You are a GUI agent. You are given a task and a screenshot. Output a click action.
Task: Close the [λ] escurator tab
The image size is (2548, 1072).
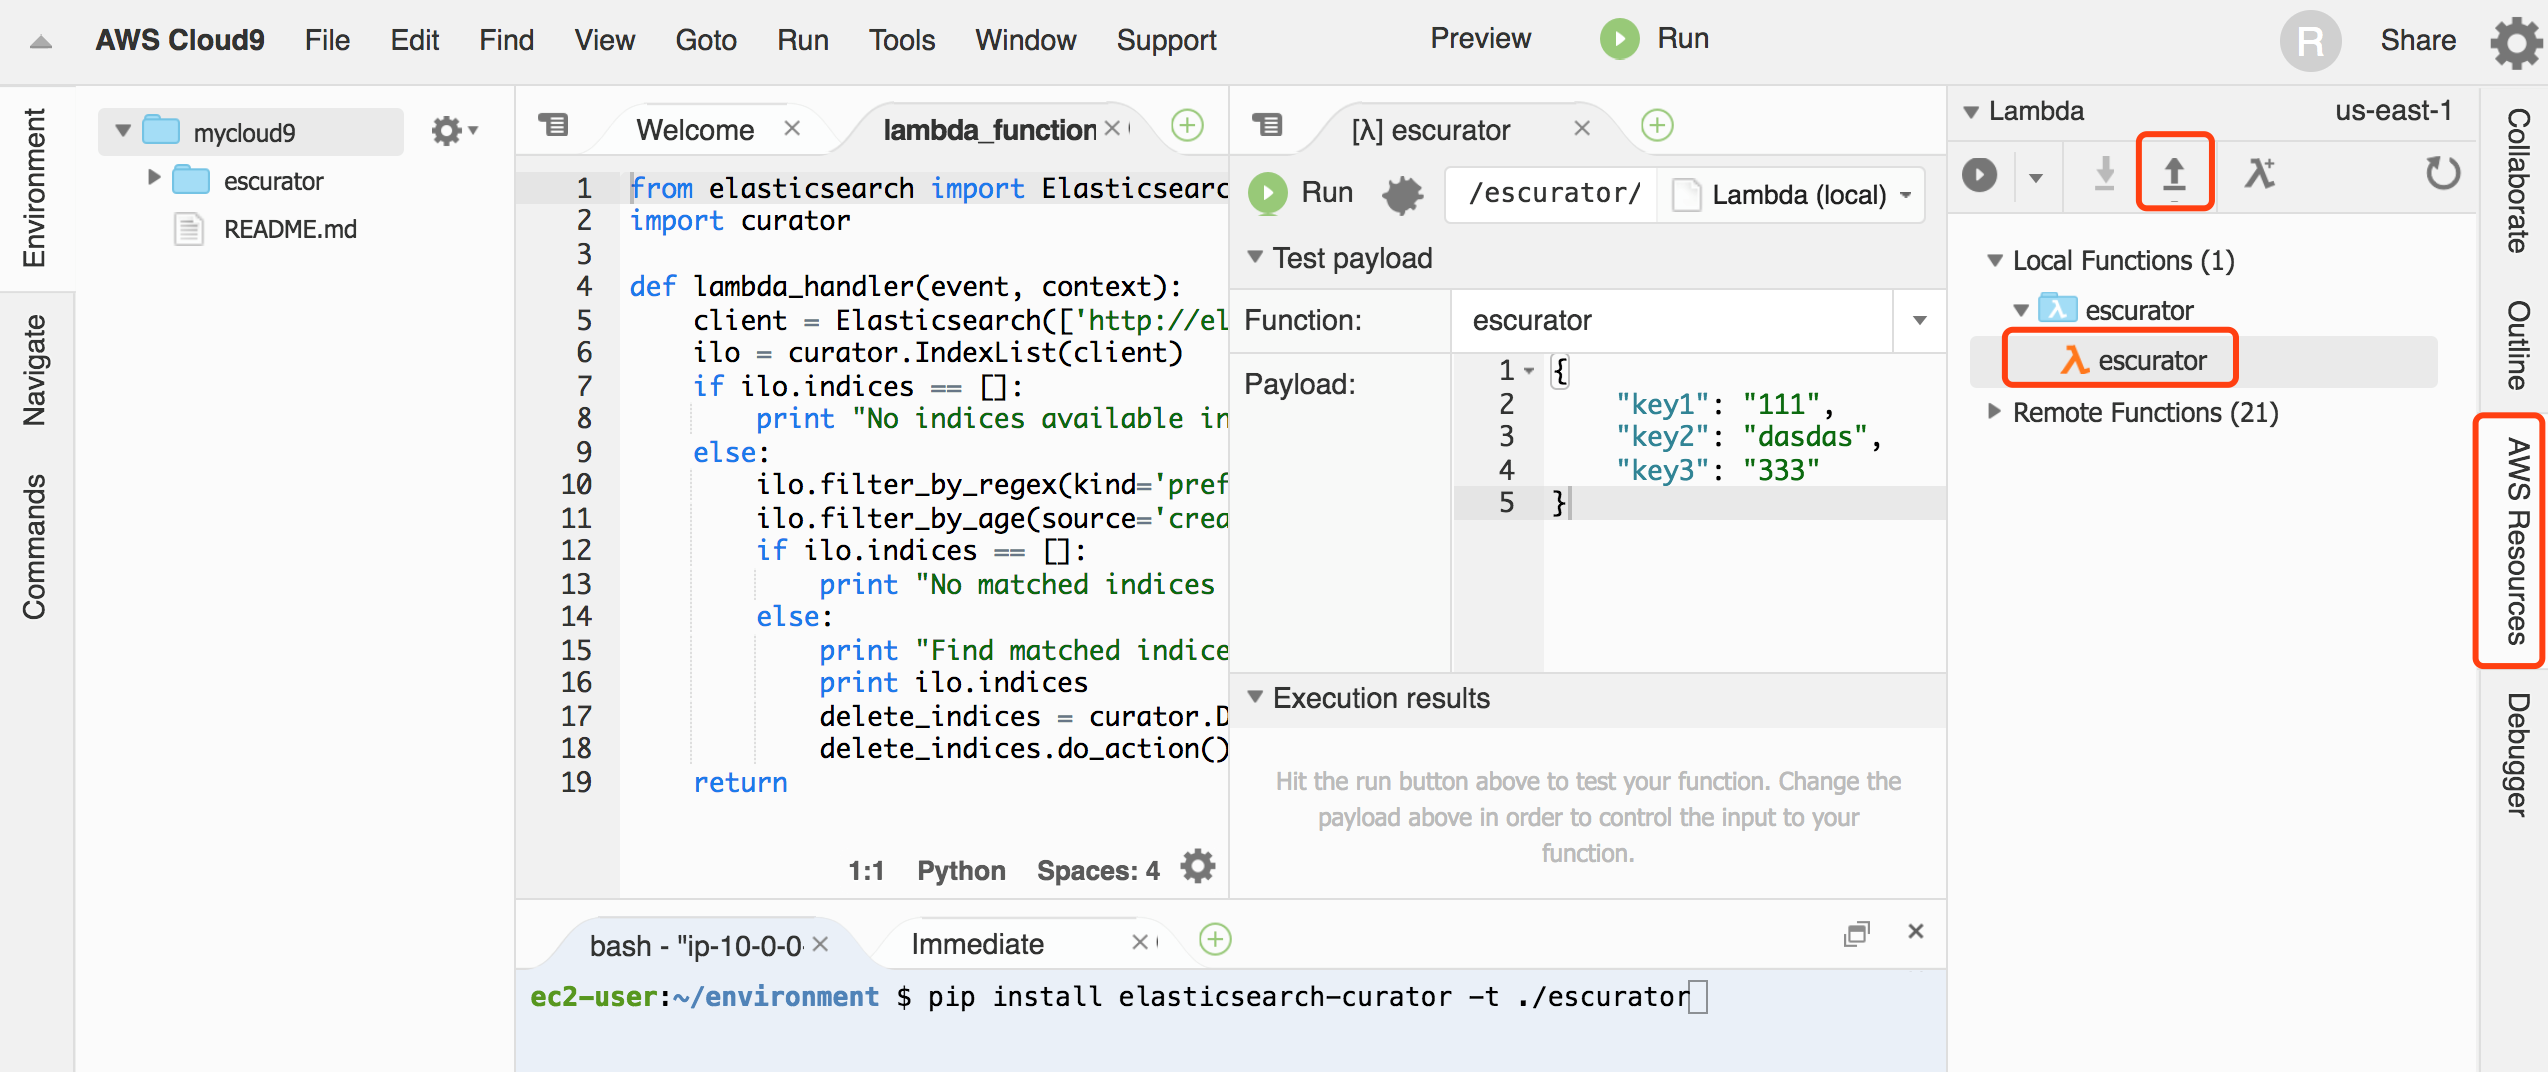click(x=1582, y=128)
